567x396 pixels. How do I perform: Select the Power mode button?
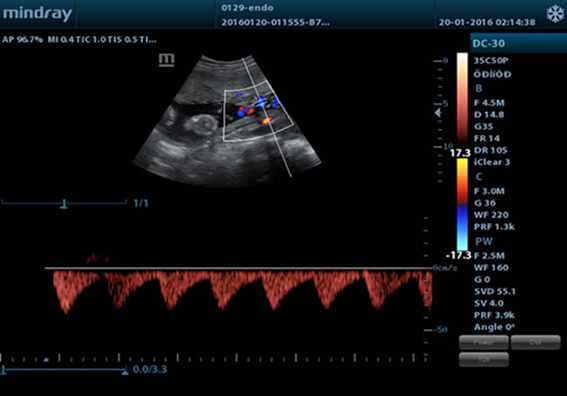click(484, 342)
